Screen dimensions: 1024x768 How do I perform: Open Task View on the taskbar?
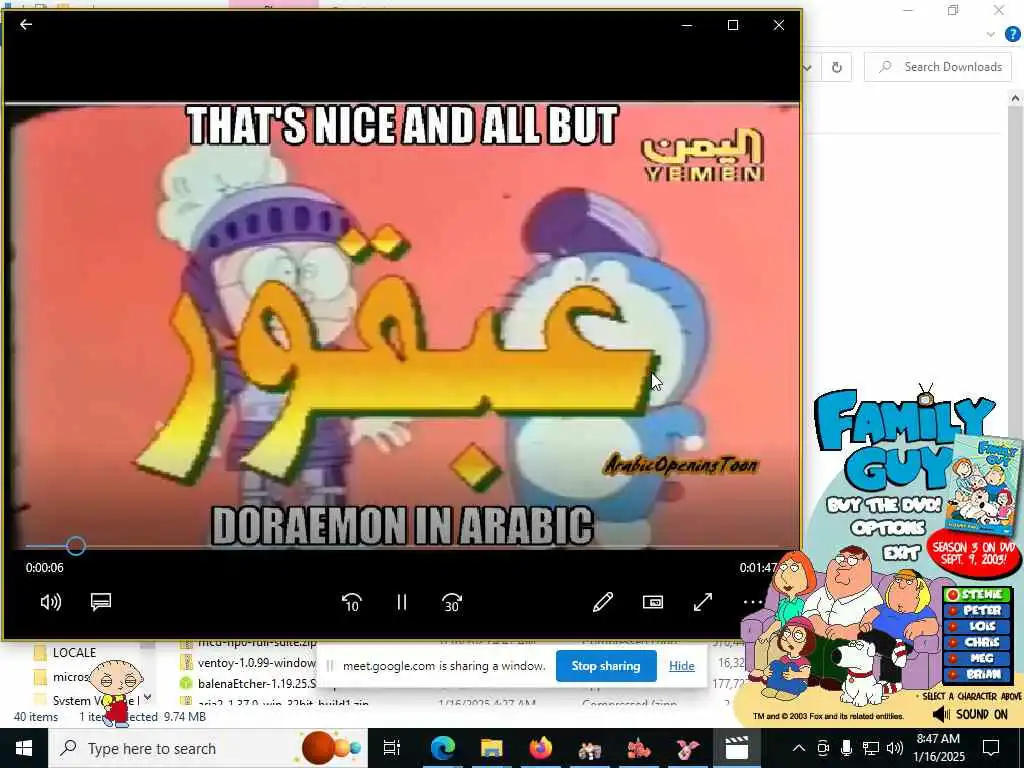coord(392,748)
